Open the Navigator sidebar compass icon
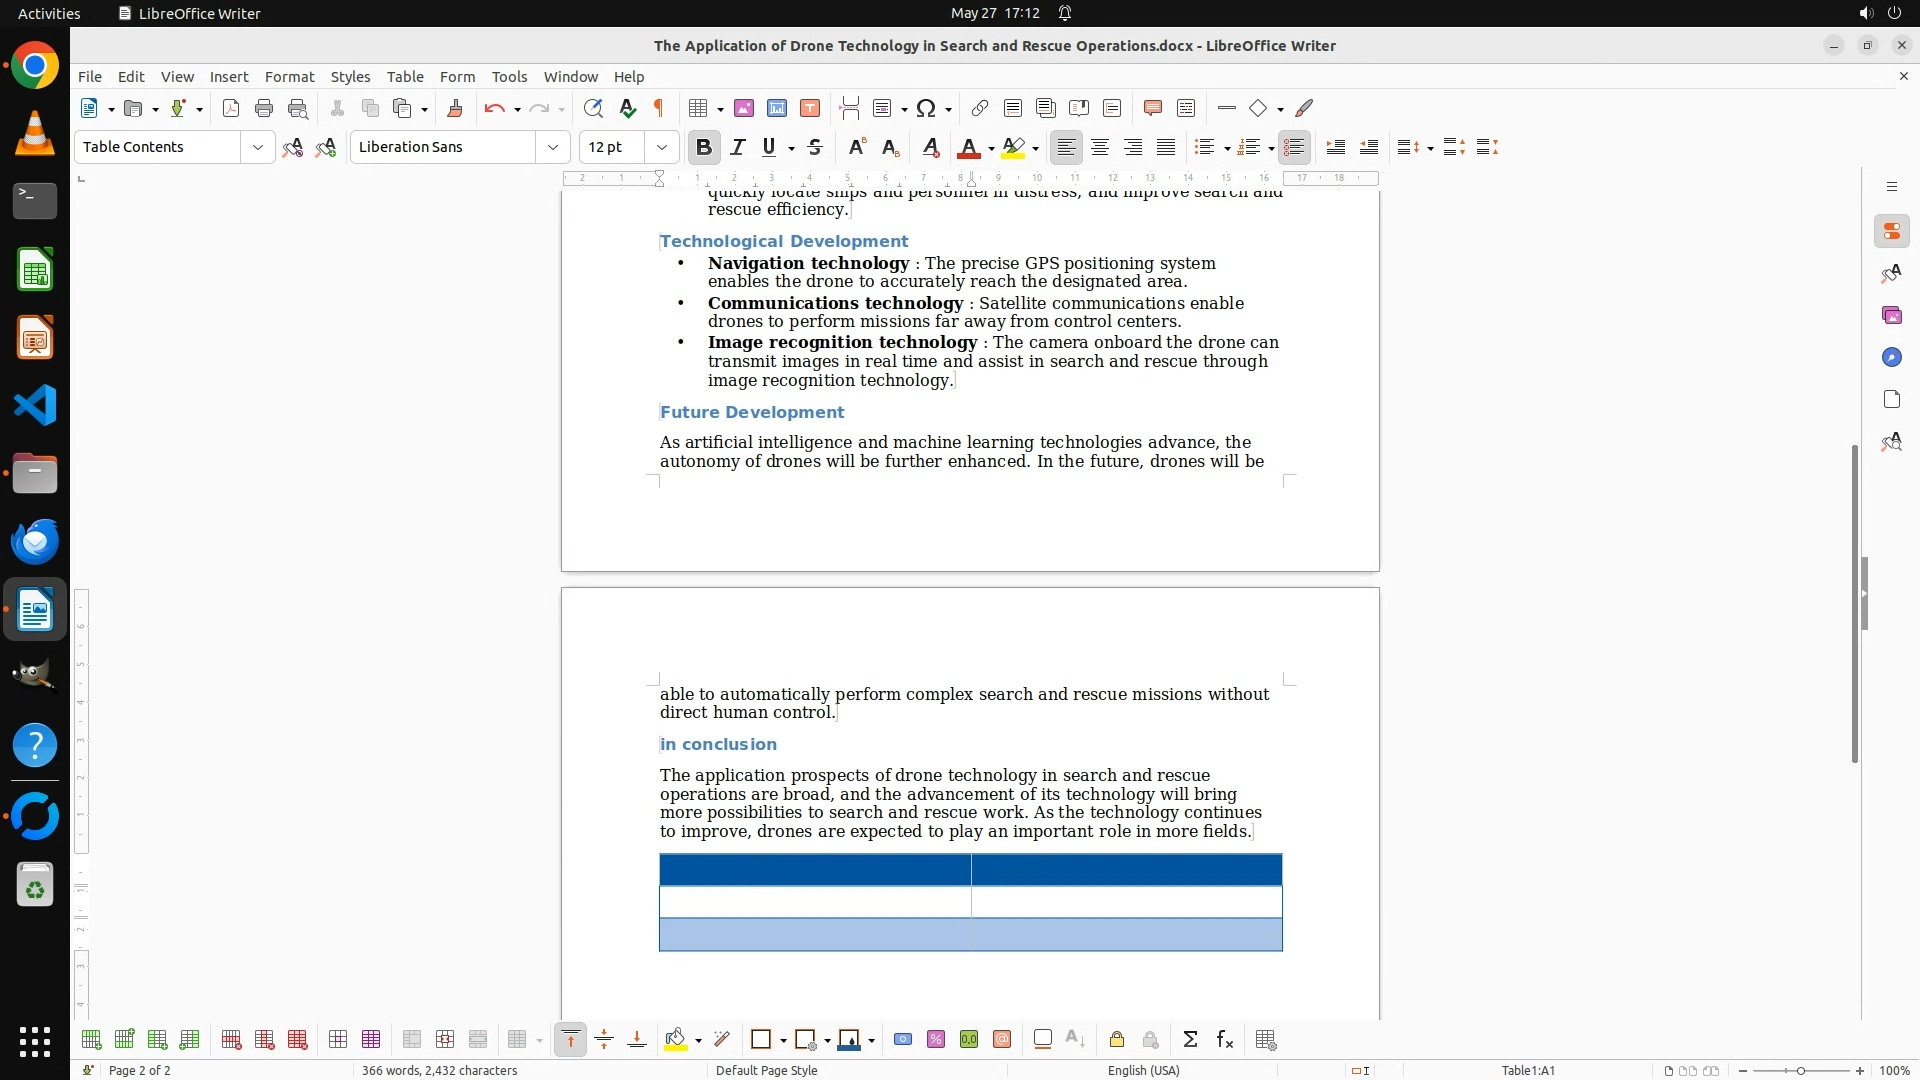This screenshot has width=1920, height=1080. click(1891, 357)
